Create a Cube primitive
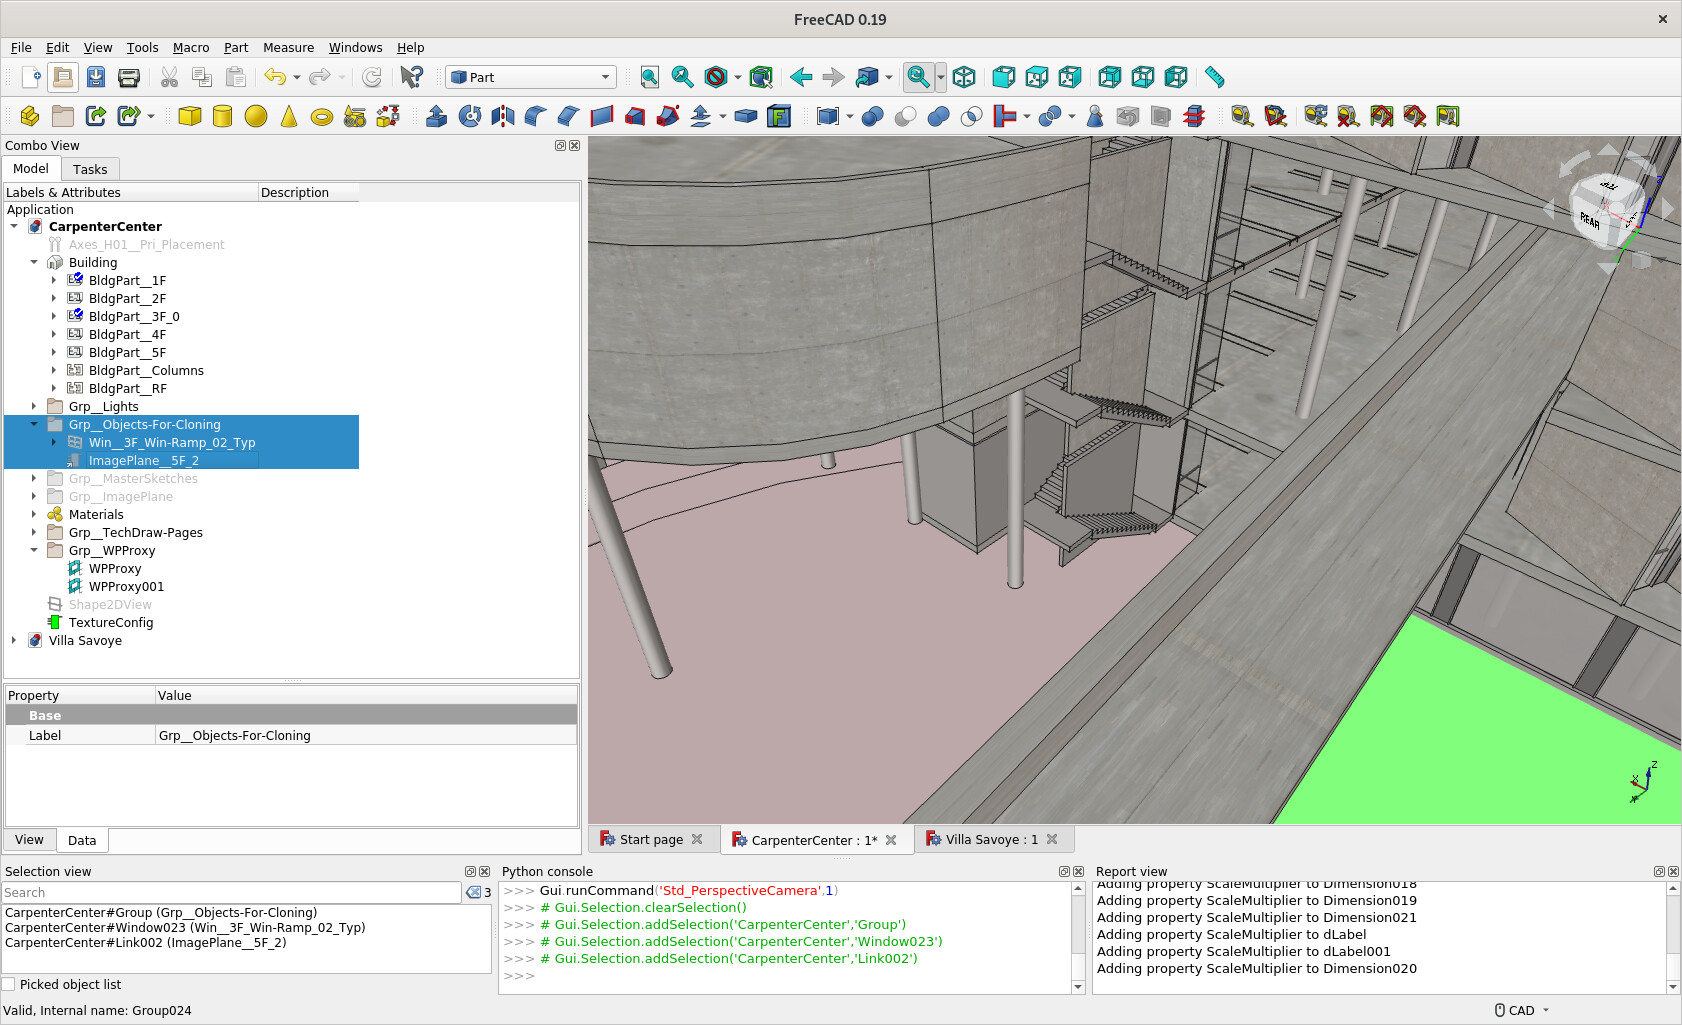The height and width of the screenshot is (1025, 1682). pyautogui.click(x=189, y=116)
